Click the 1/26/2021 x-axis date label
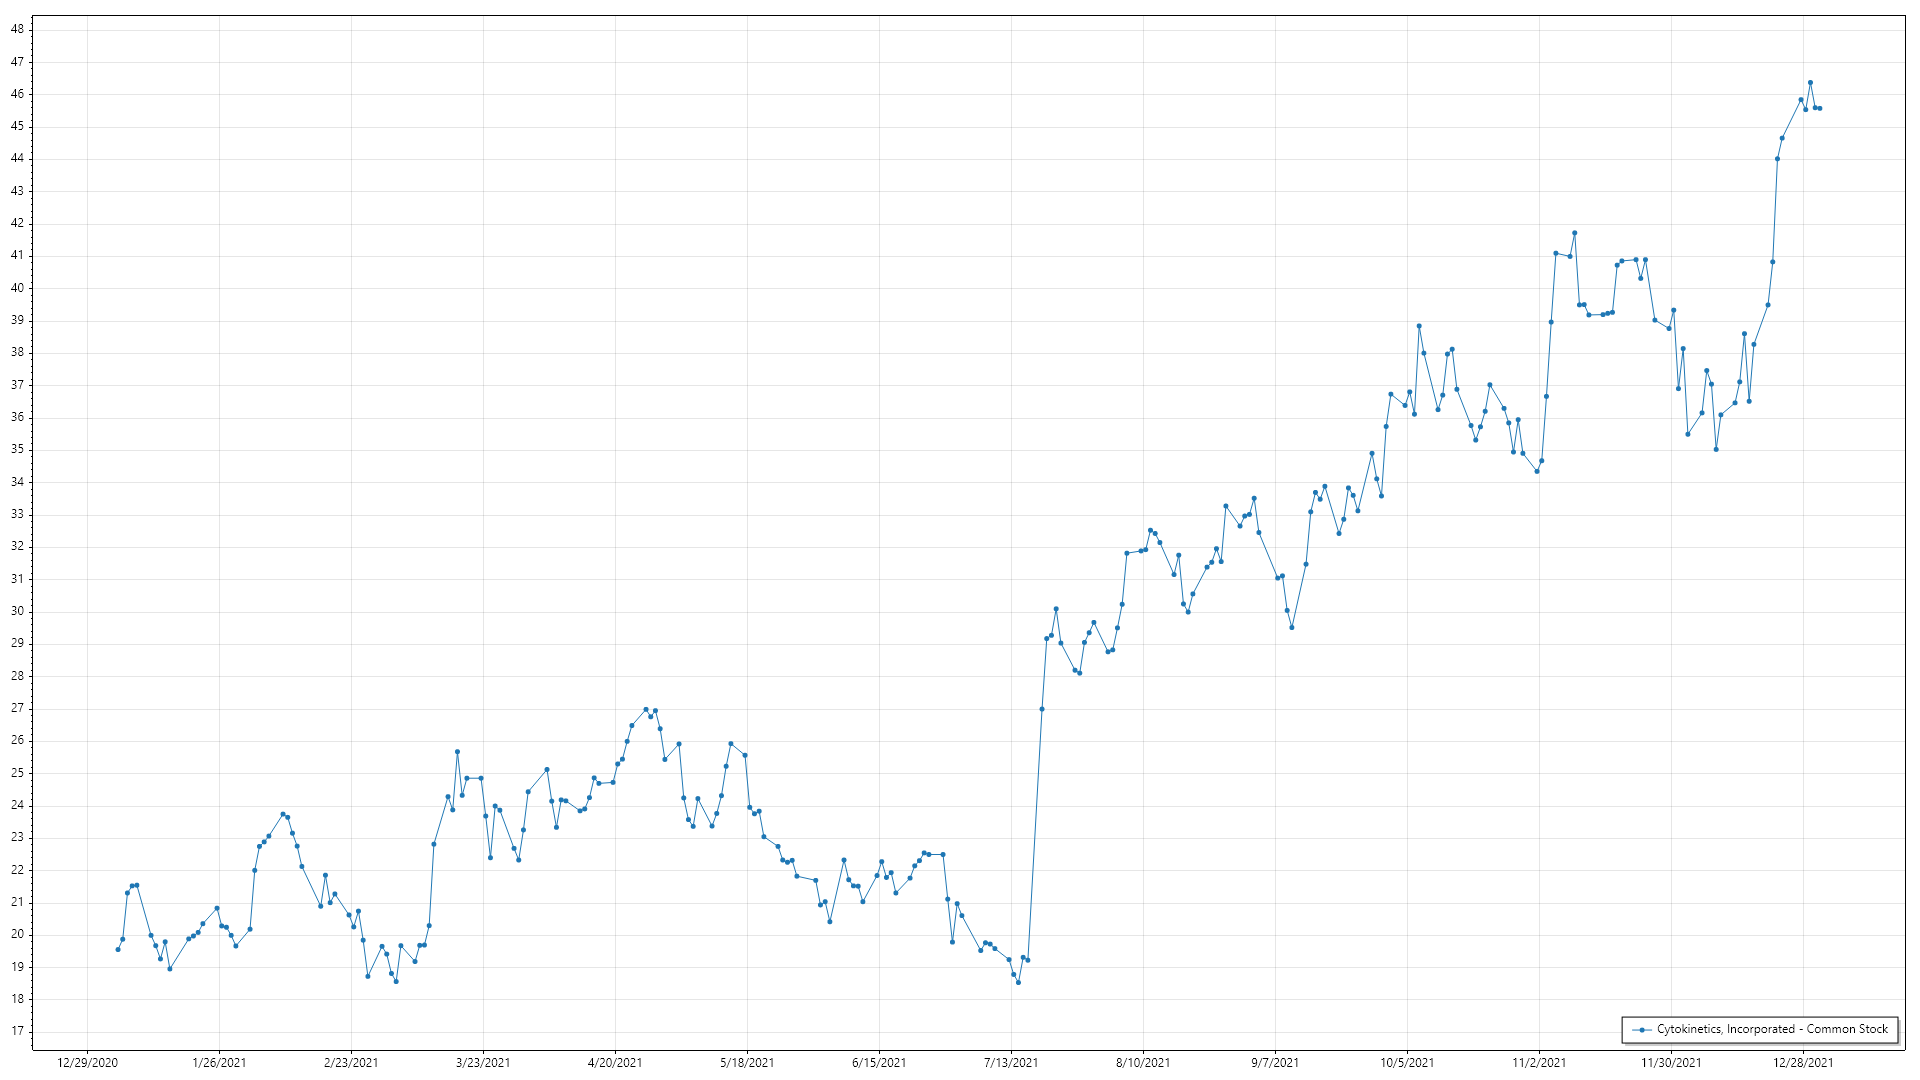The image size is (1920, 1080). pos(219,1063)
